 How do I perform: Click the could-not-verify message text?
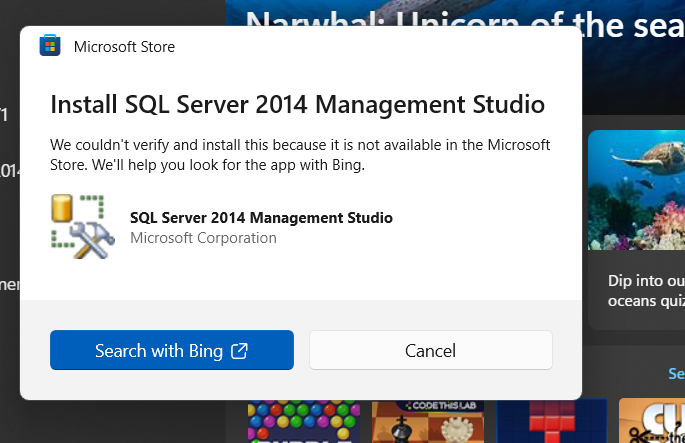pyautogui.click(x=300, y=154)
